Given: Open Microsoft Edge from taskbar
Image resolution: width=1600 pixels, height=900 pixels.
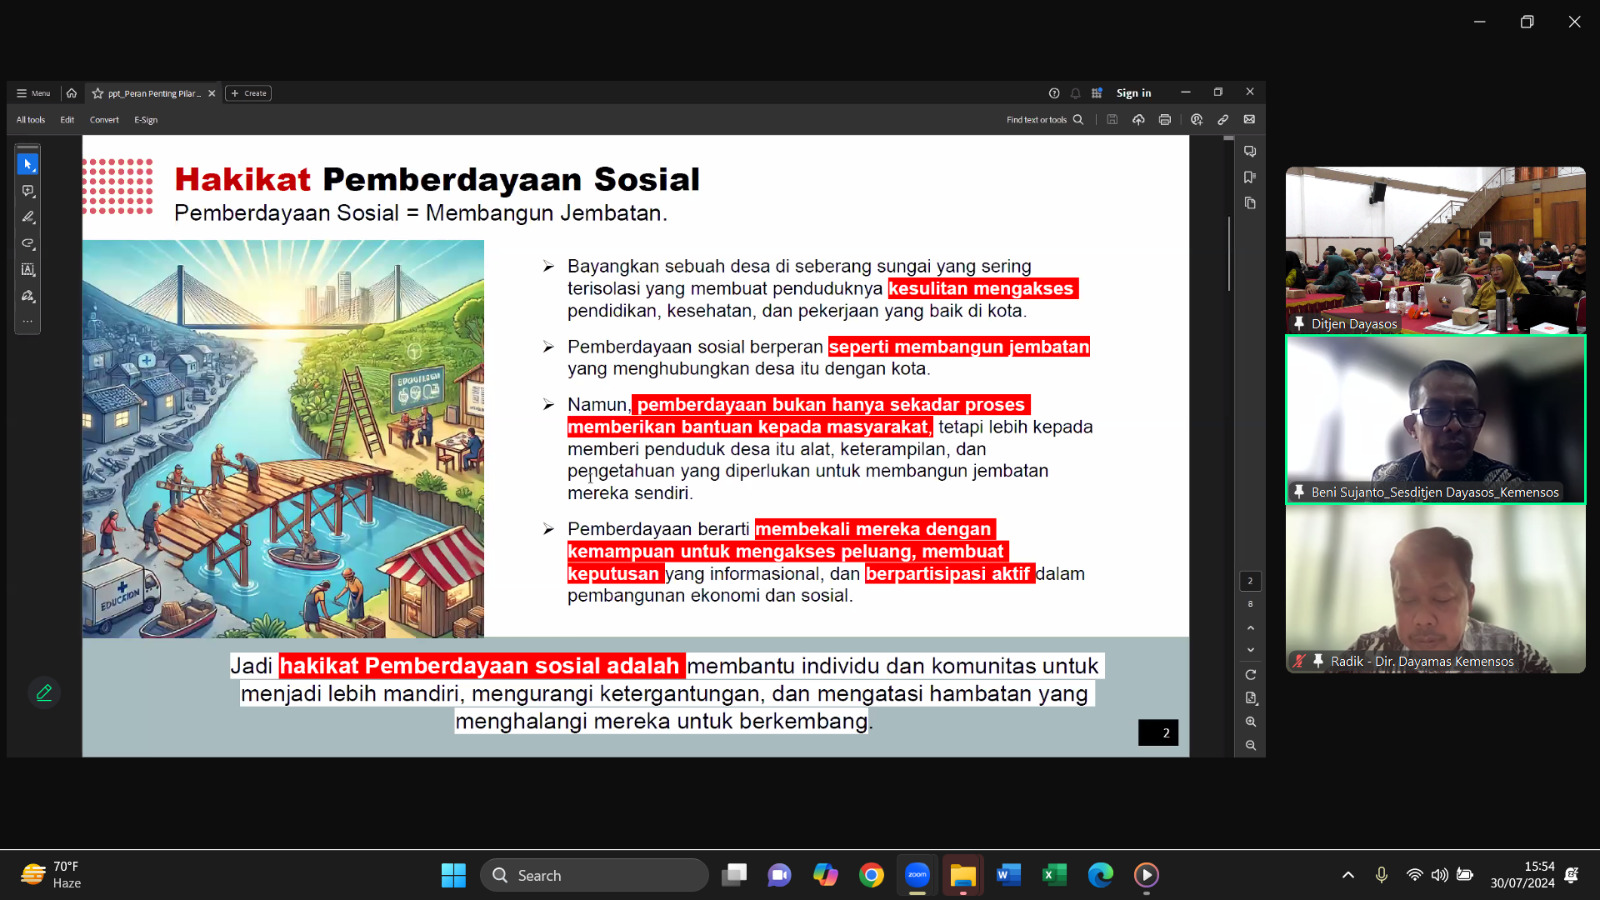Looking at the screenshot, I should (1101, 875).
